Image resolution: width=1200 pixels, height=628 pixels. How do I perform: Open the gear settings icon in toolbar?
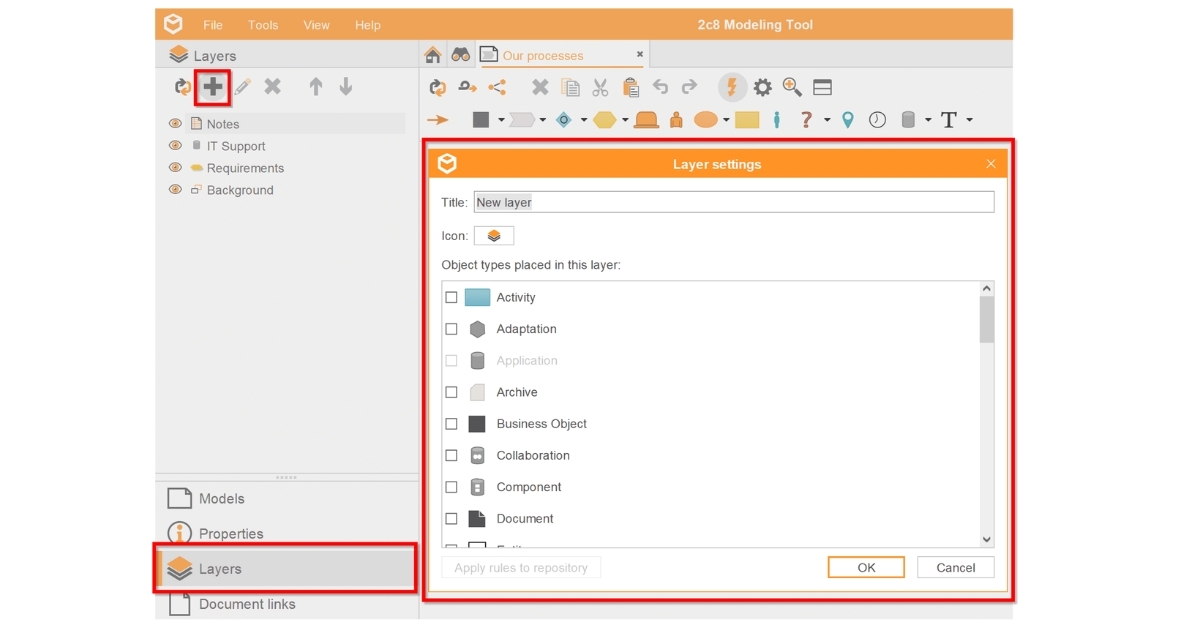tap(763, 87)
